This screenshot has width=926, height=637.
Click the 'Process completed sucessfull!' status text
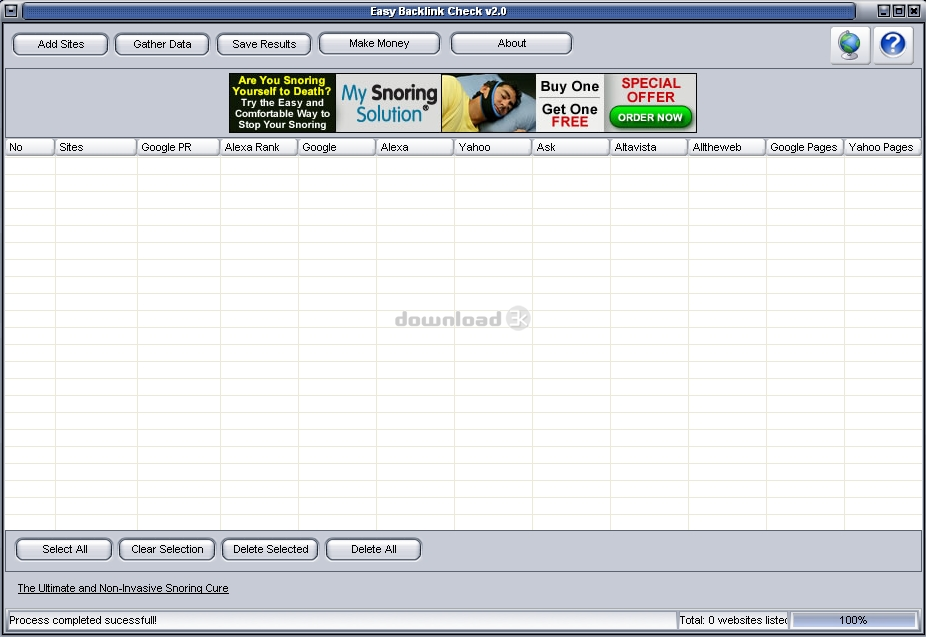[x=83, y=620]
